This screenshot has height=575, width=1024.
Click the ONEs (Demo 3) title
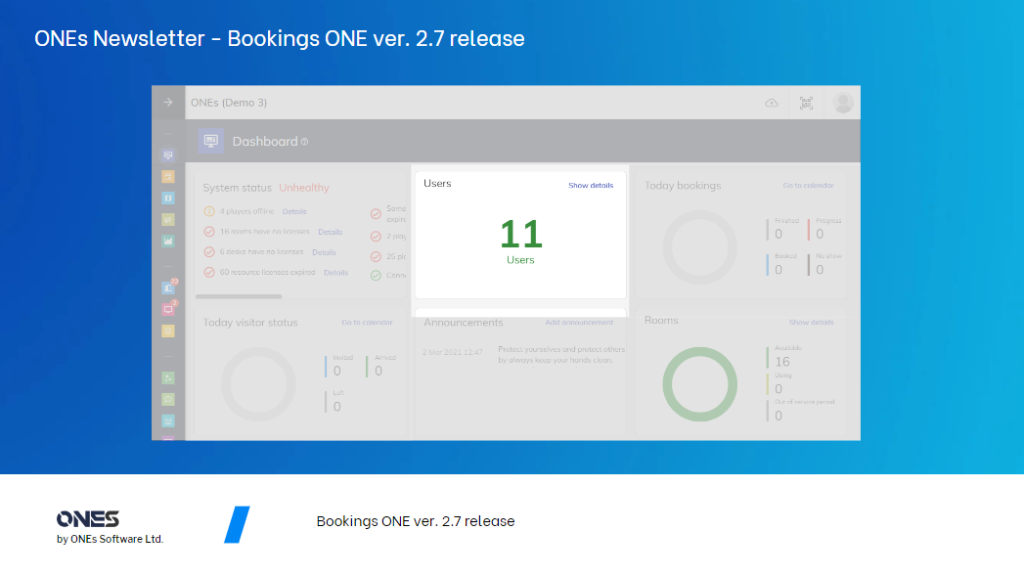point(229,103)
